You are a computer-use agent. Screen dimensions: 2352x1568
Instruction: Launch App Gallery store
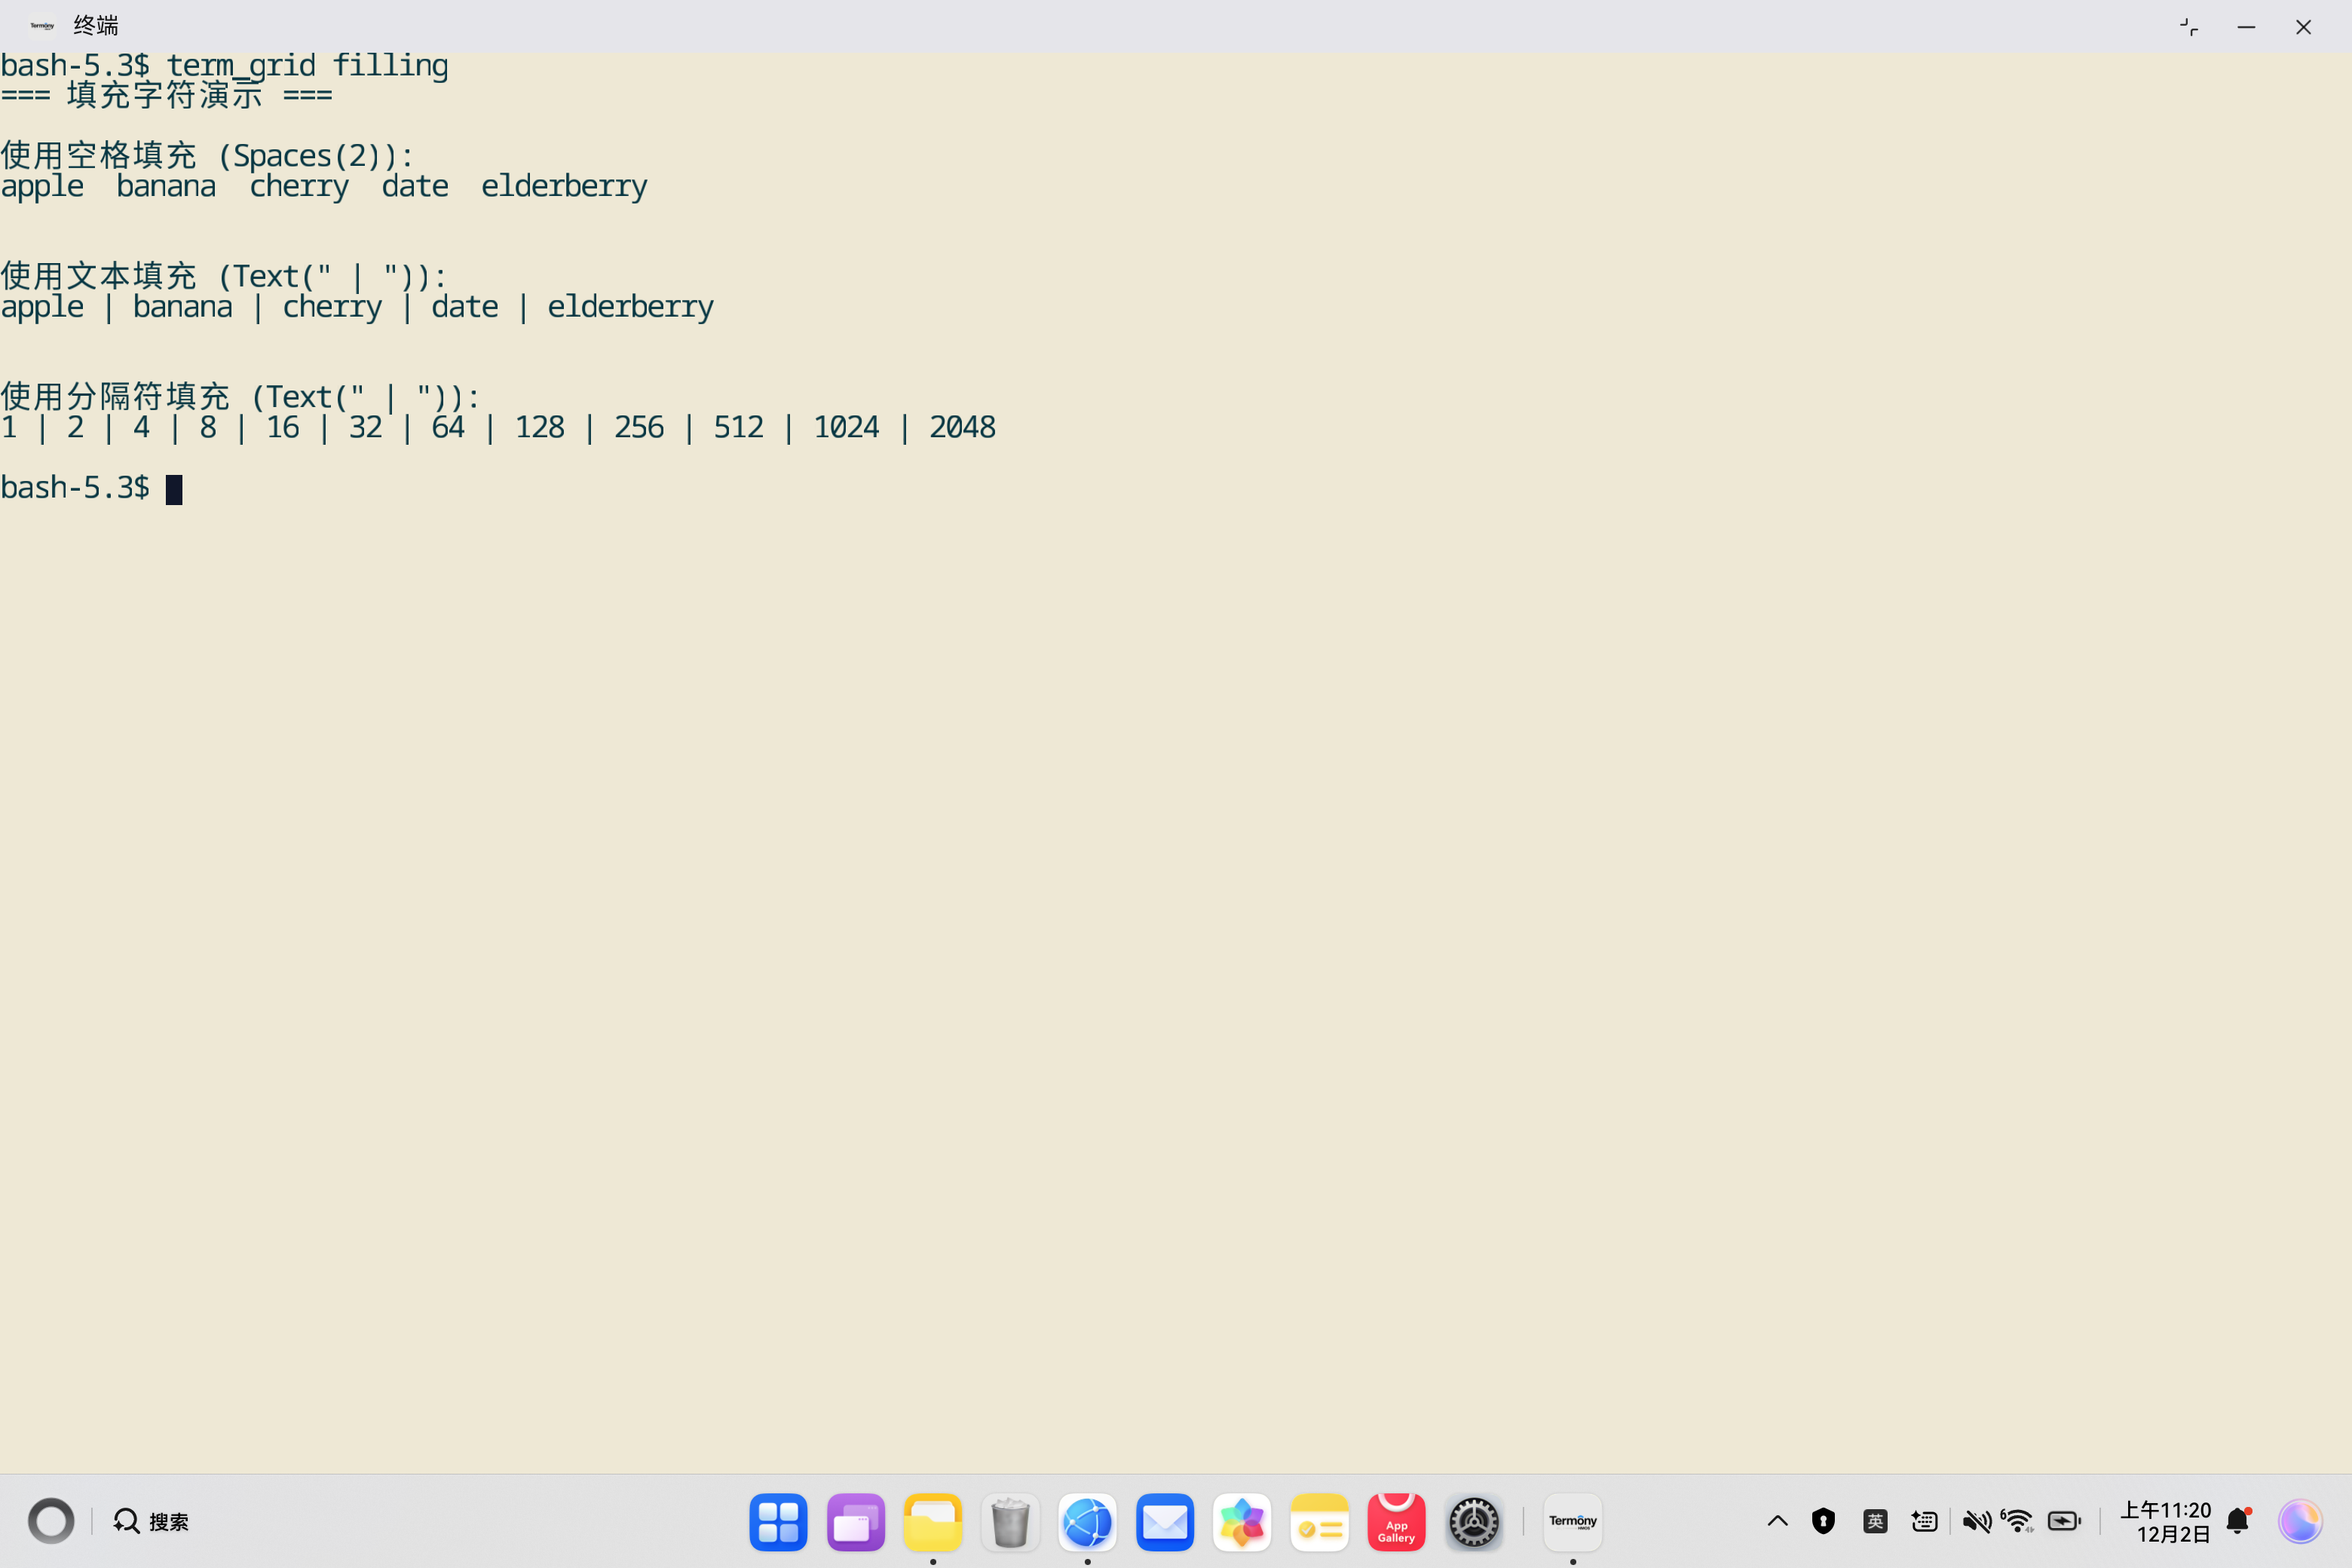point(1396,1522)
